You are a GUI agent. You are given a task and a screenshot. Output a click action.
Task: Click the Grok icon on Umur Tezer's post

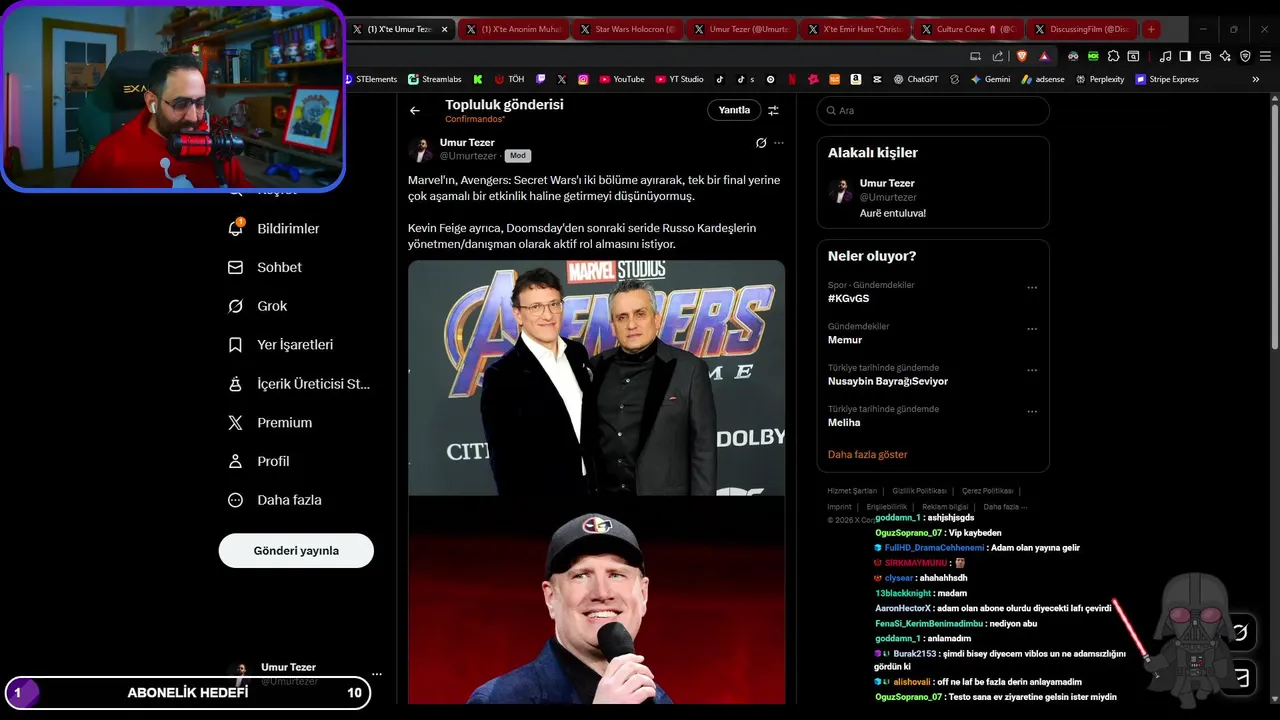(761, 143)
